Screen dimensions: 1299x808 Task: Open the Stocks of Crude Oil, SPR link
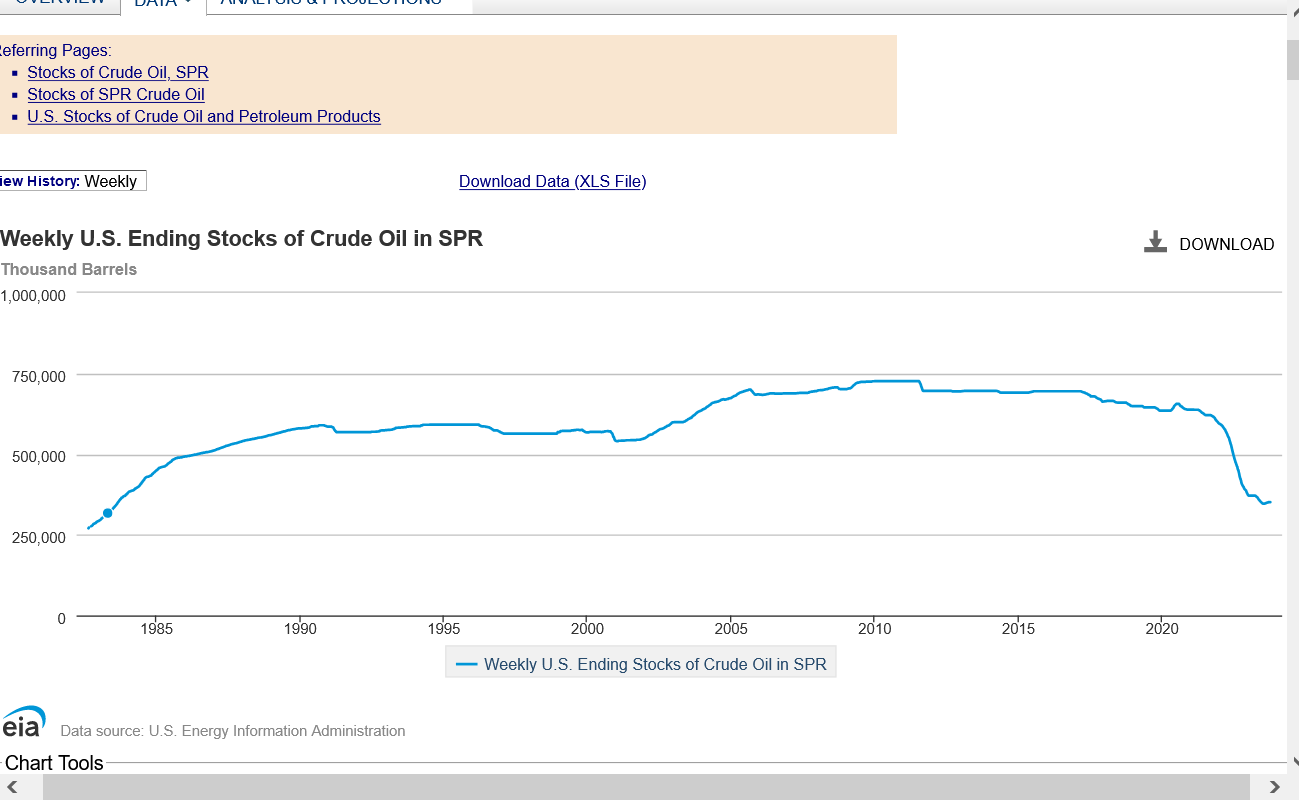(x=118, y=72)
